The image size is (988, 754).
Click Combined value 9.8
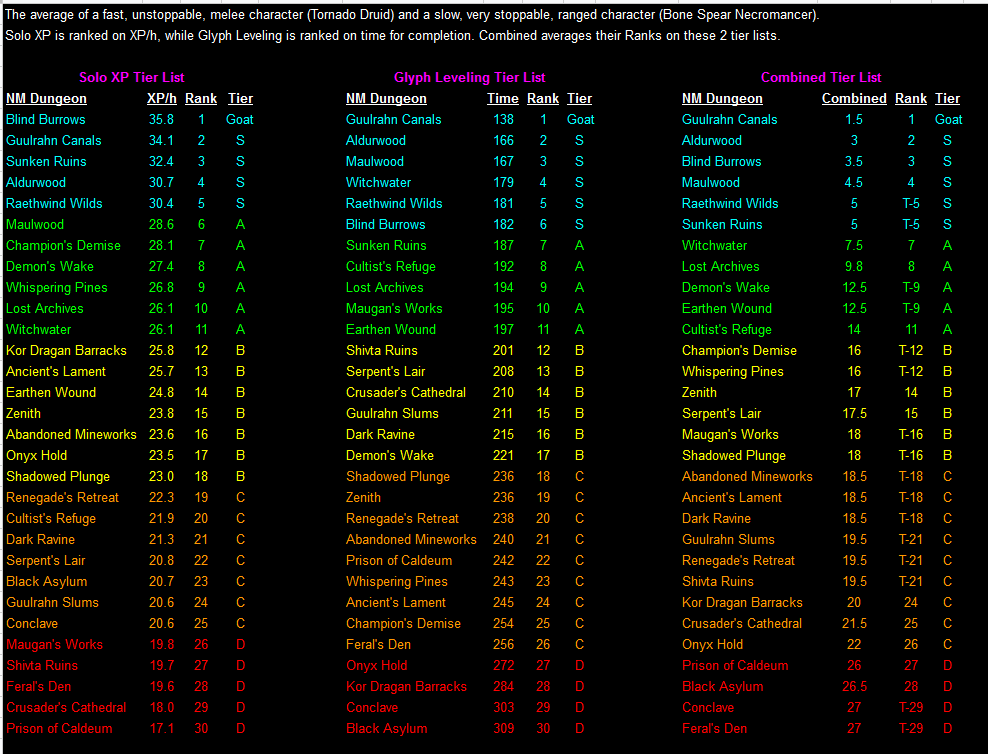pyautogui.click(x=854, y=266)
